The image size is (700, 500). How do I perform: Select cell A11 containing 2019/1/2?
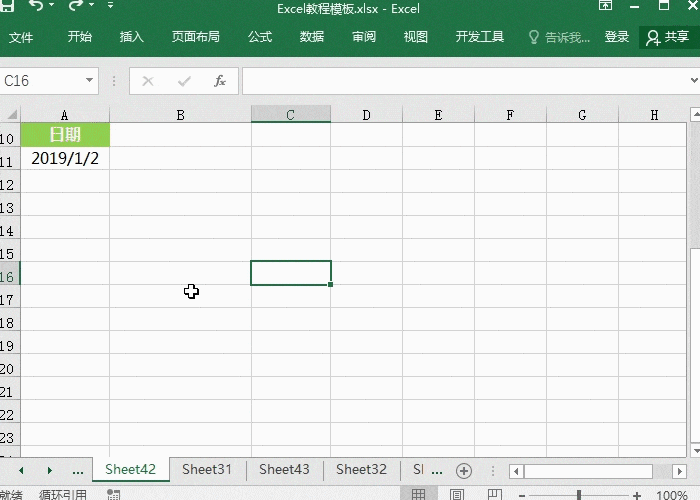(65, 158)
